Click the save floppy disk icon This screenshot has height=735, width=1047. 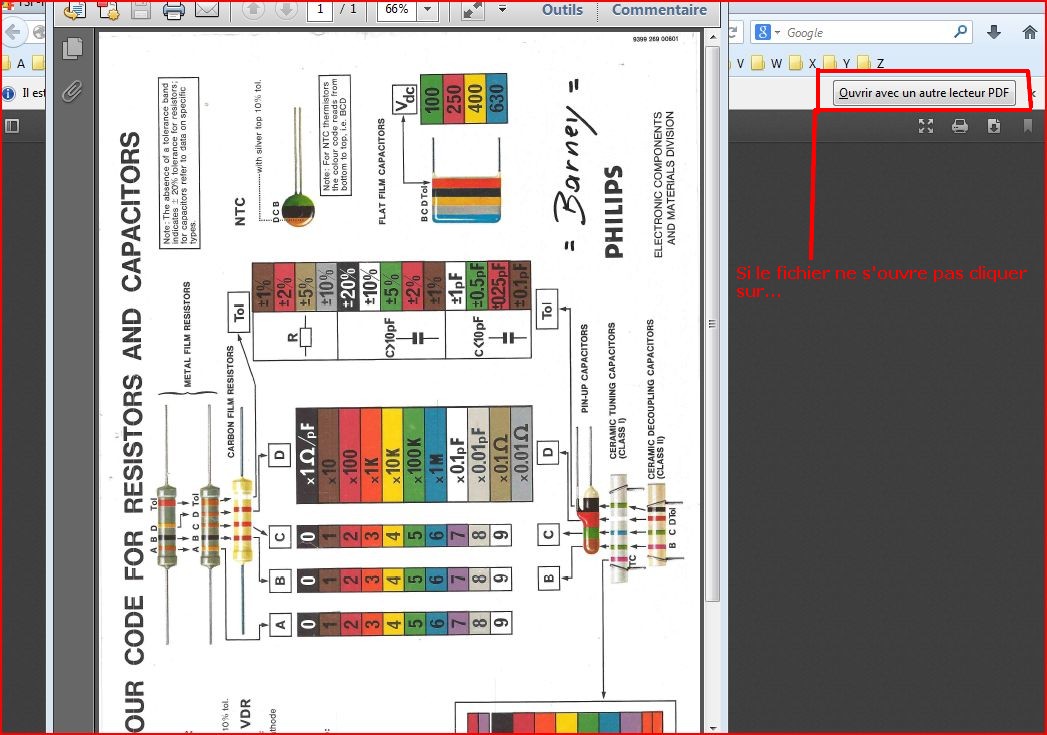(141, 11)
